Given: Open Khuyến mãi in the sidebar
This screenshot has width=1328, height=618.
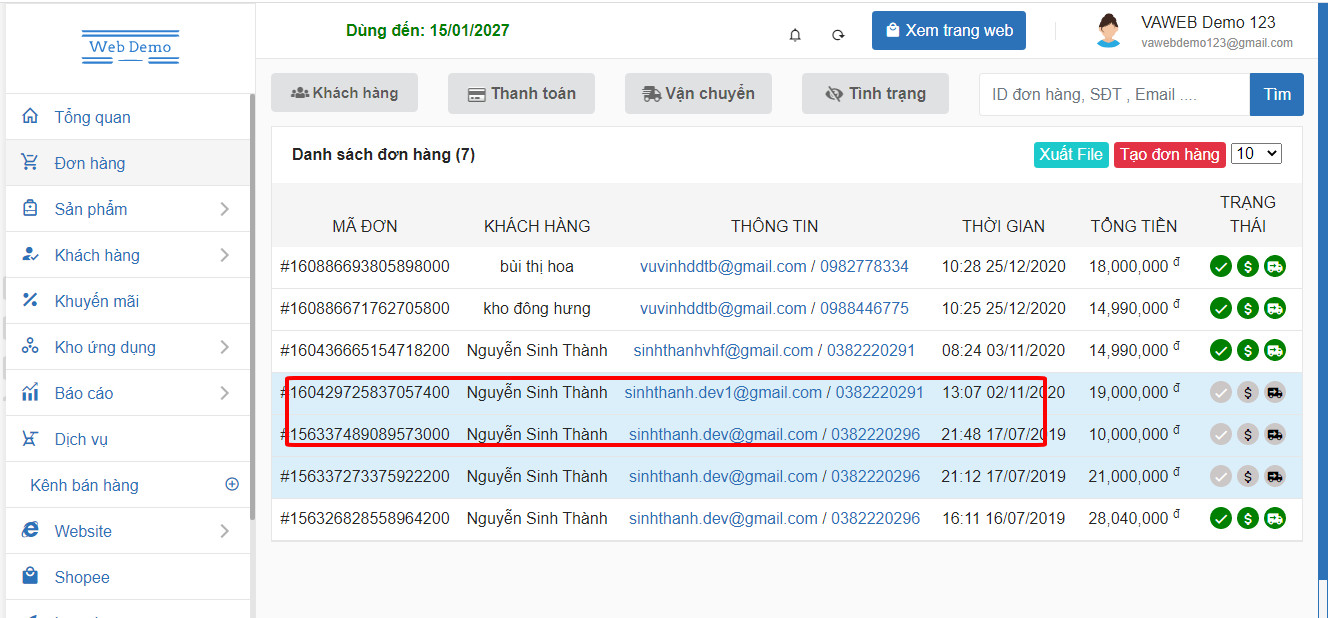Looking at the screenshot, I should pos(96,301).
